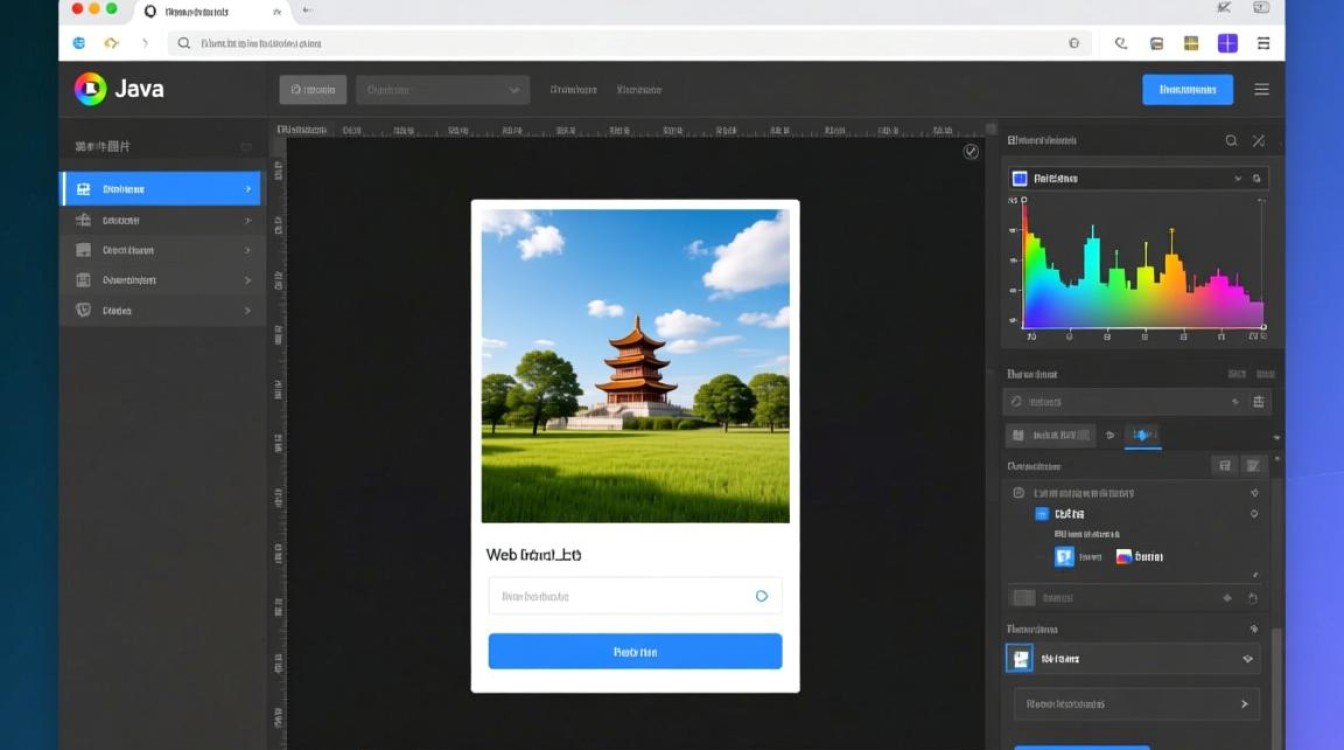Click the colorful Java logo icon
The width and height of the screenshot is (1344, 750).
pyautogui.click(x=90, y=89)
